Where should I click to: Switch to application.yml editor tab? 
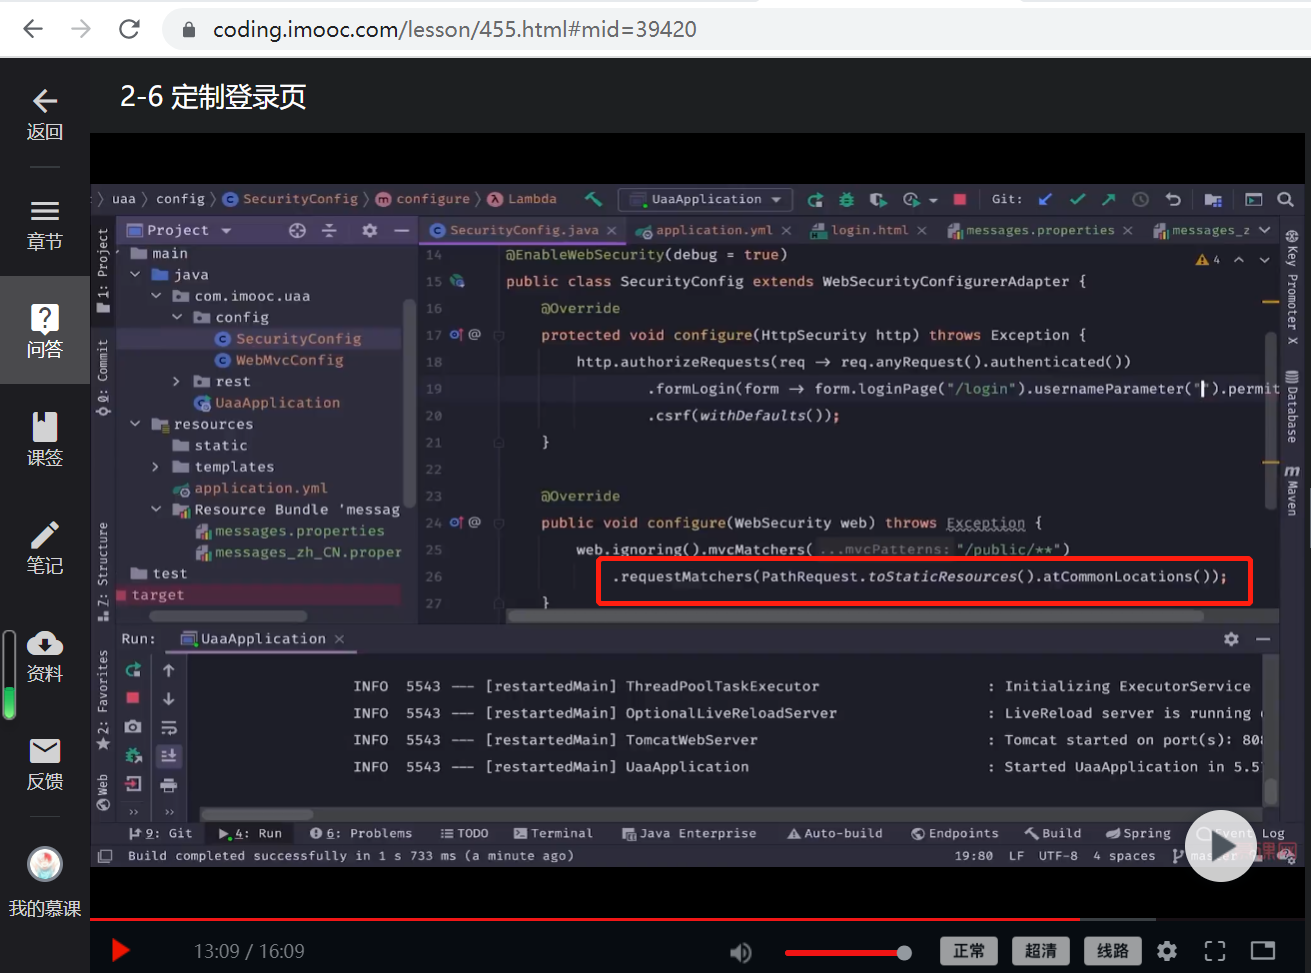pyautogui.click(x=712, y=230)
